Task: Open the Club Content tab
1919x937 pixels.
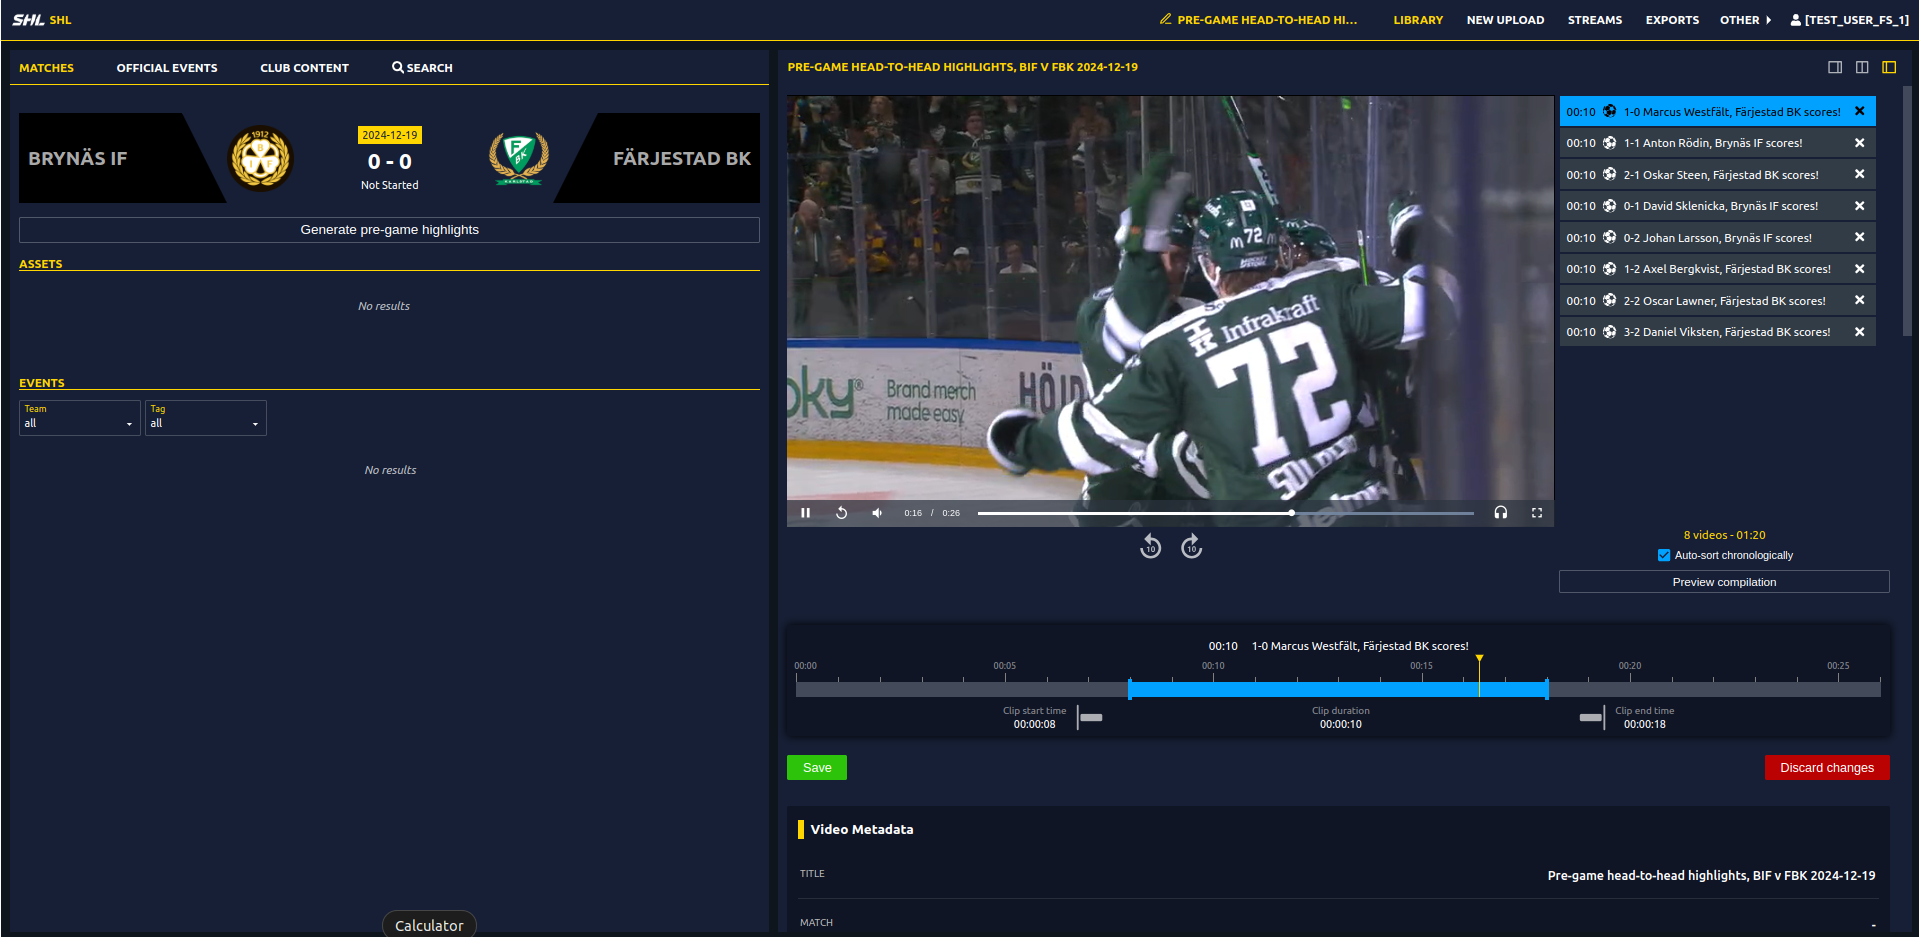Action: [x=304, y=68]
